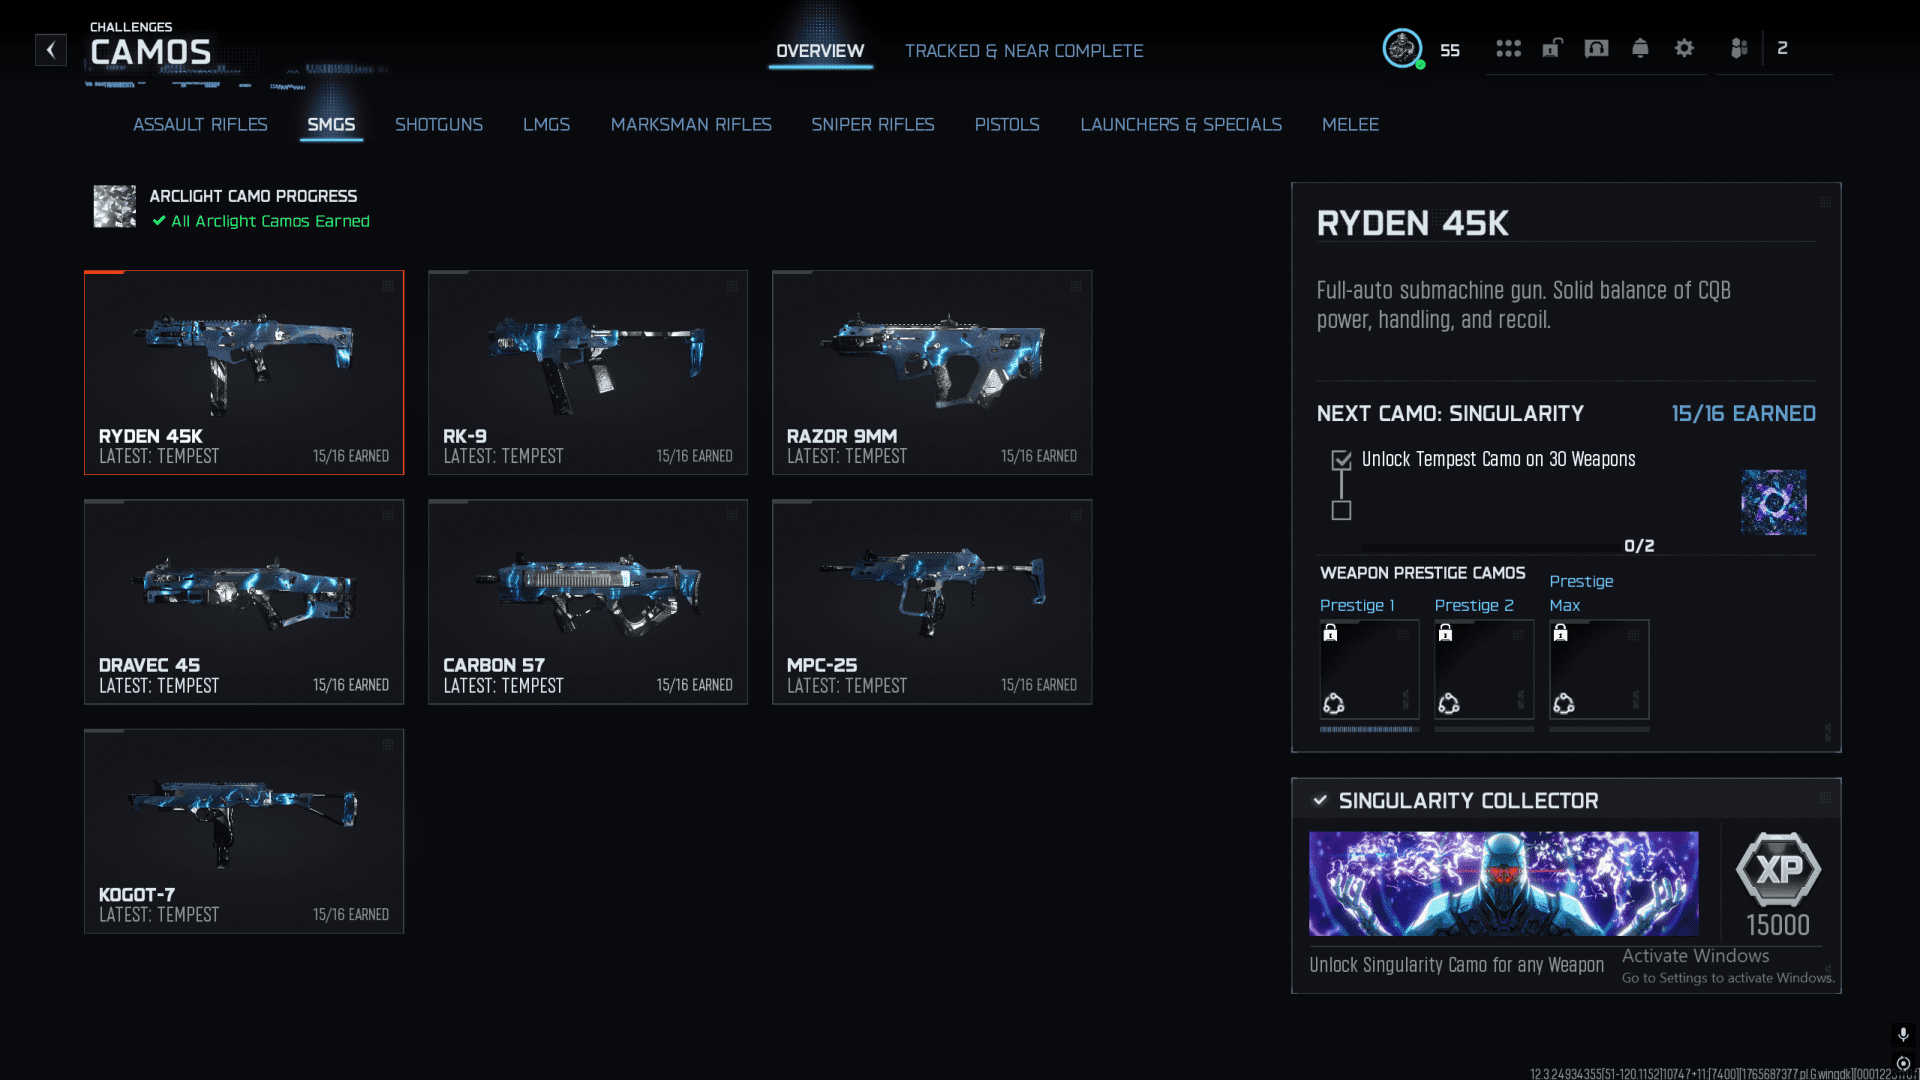Click the Singularity camo swatch preview
Viewport: 1920px width, 1080px height.
coord(1773,502)
